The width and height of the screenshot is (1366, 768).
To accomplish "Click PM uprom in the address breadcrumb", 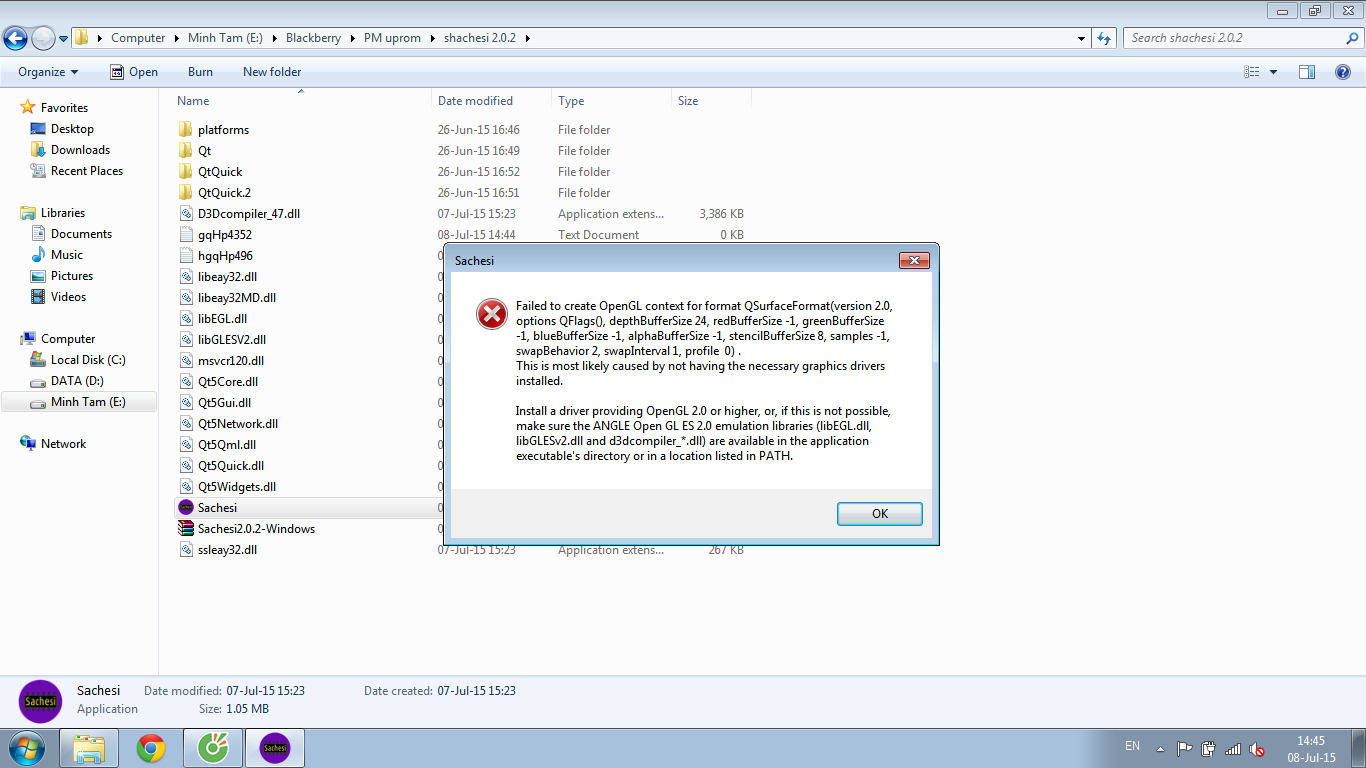I will pyautogui.click(x=392, y=38).
